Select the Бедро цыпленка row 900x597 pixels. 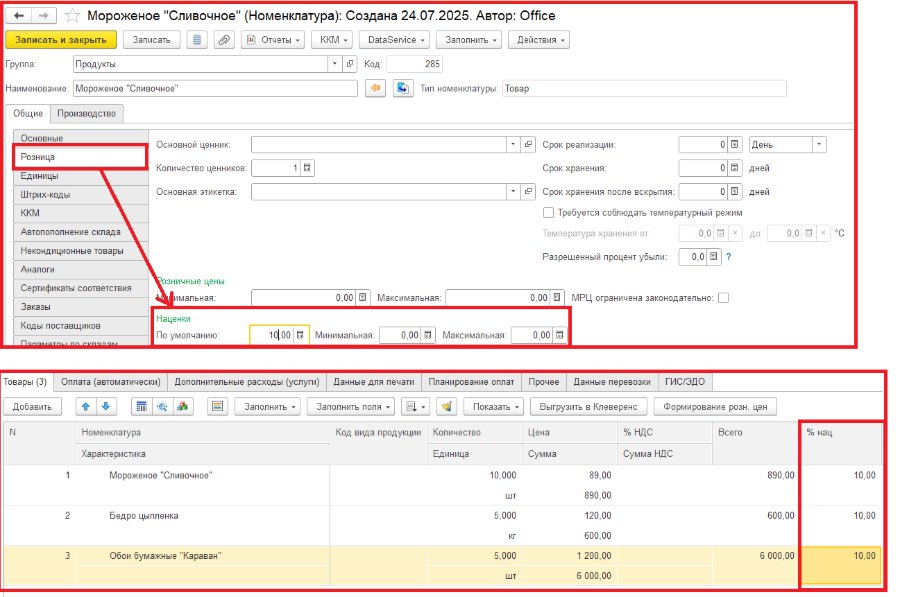click(442, 525)
